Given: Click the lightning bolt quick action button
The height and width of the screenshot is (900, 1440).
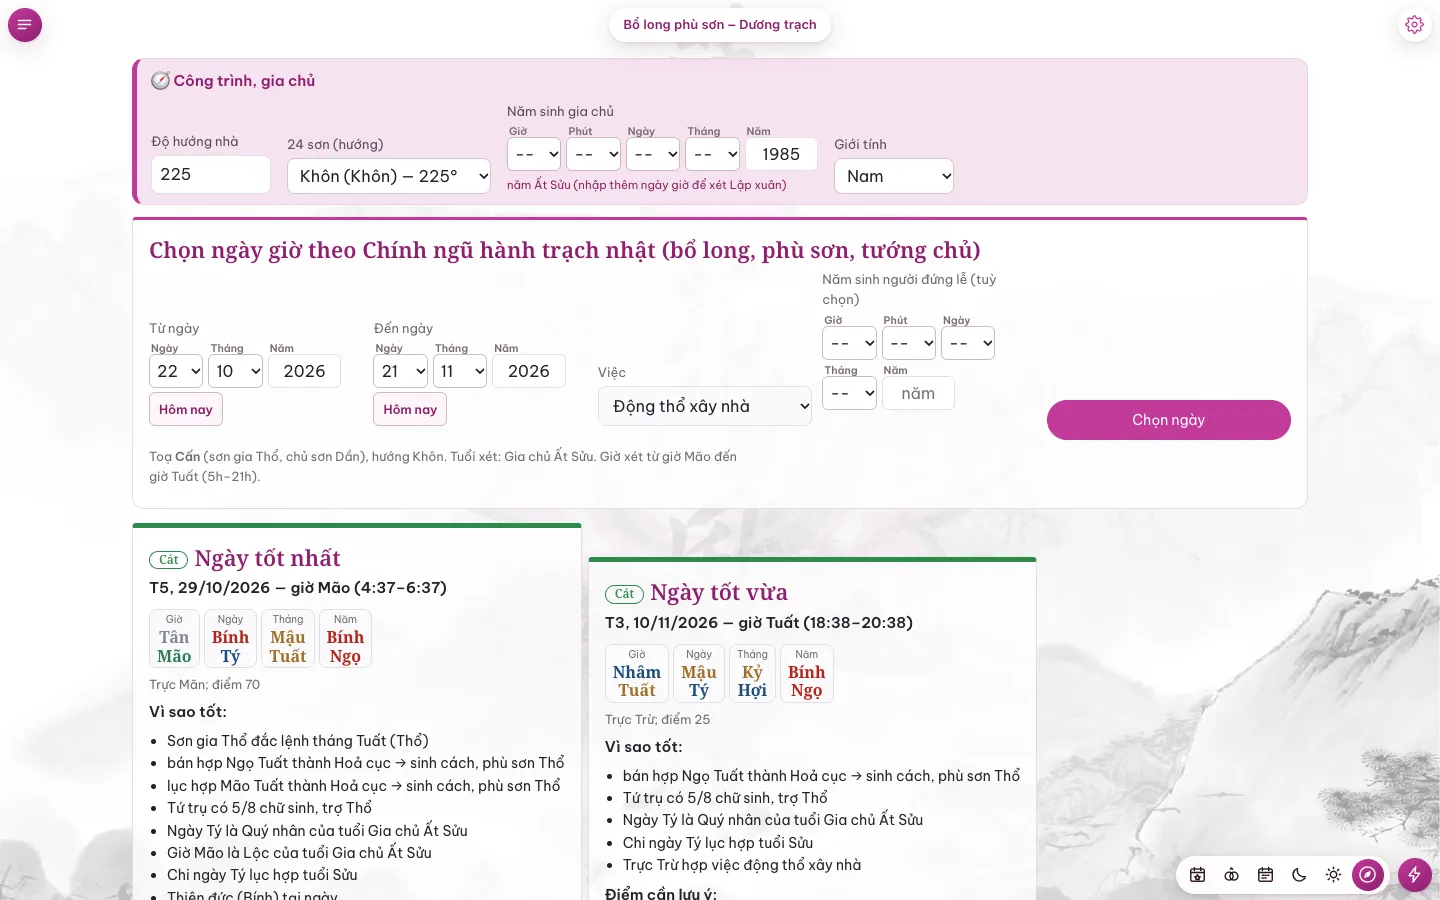Looking at the screenshot, I should click(1414, 875).
